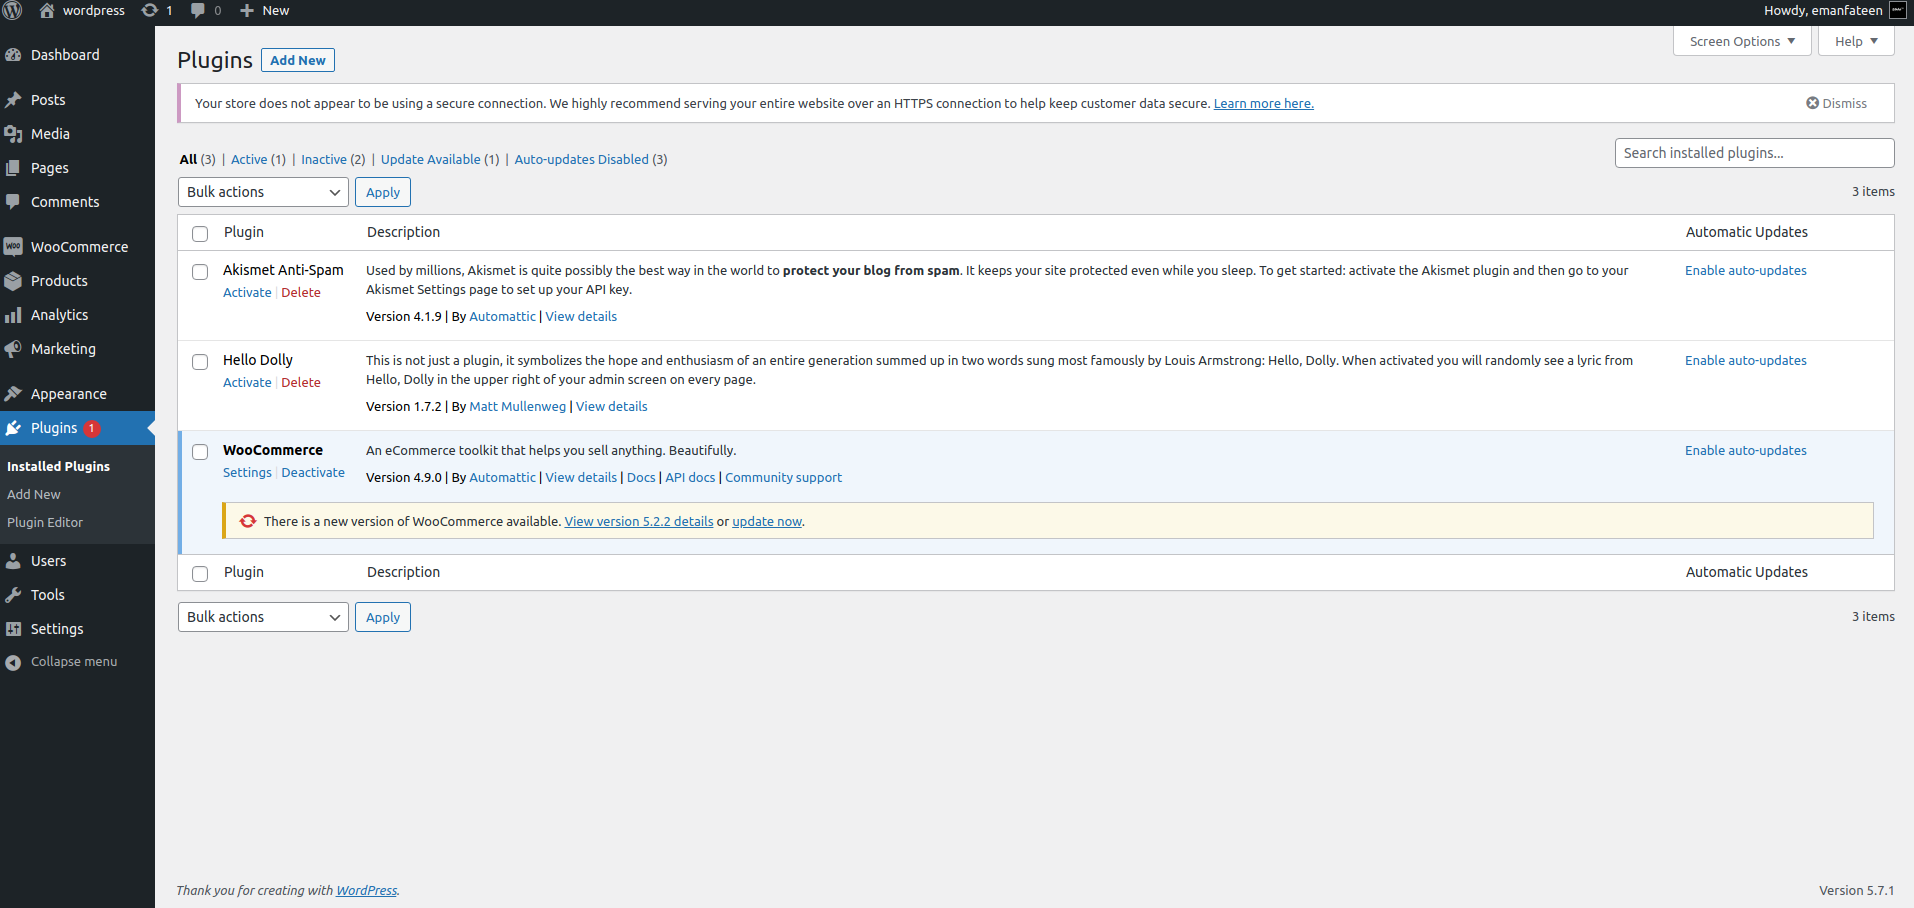Check the Akismet Anti-Spam plugin checkbox
The height and width of the screenshot is (908, 1914).
coord(200,271)
